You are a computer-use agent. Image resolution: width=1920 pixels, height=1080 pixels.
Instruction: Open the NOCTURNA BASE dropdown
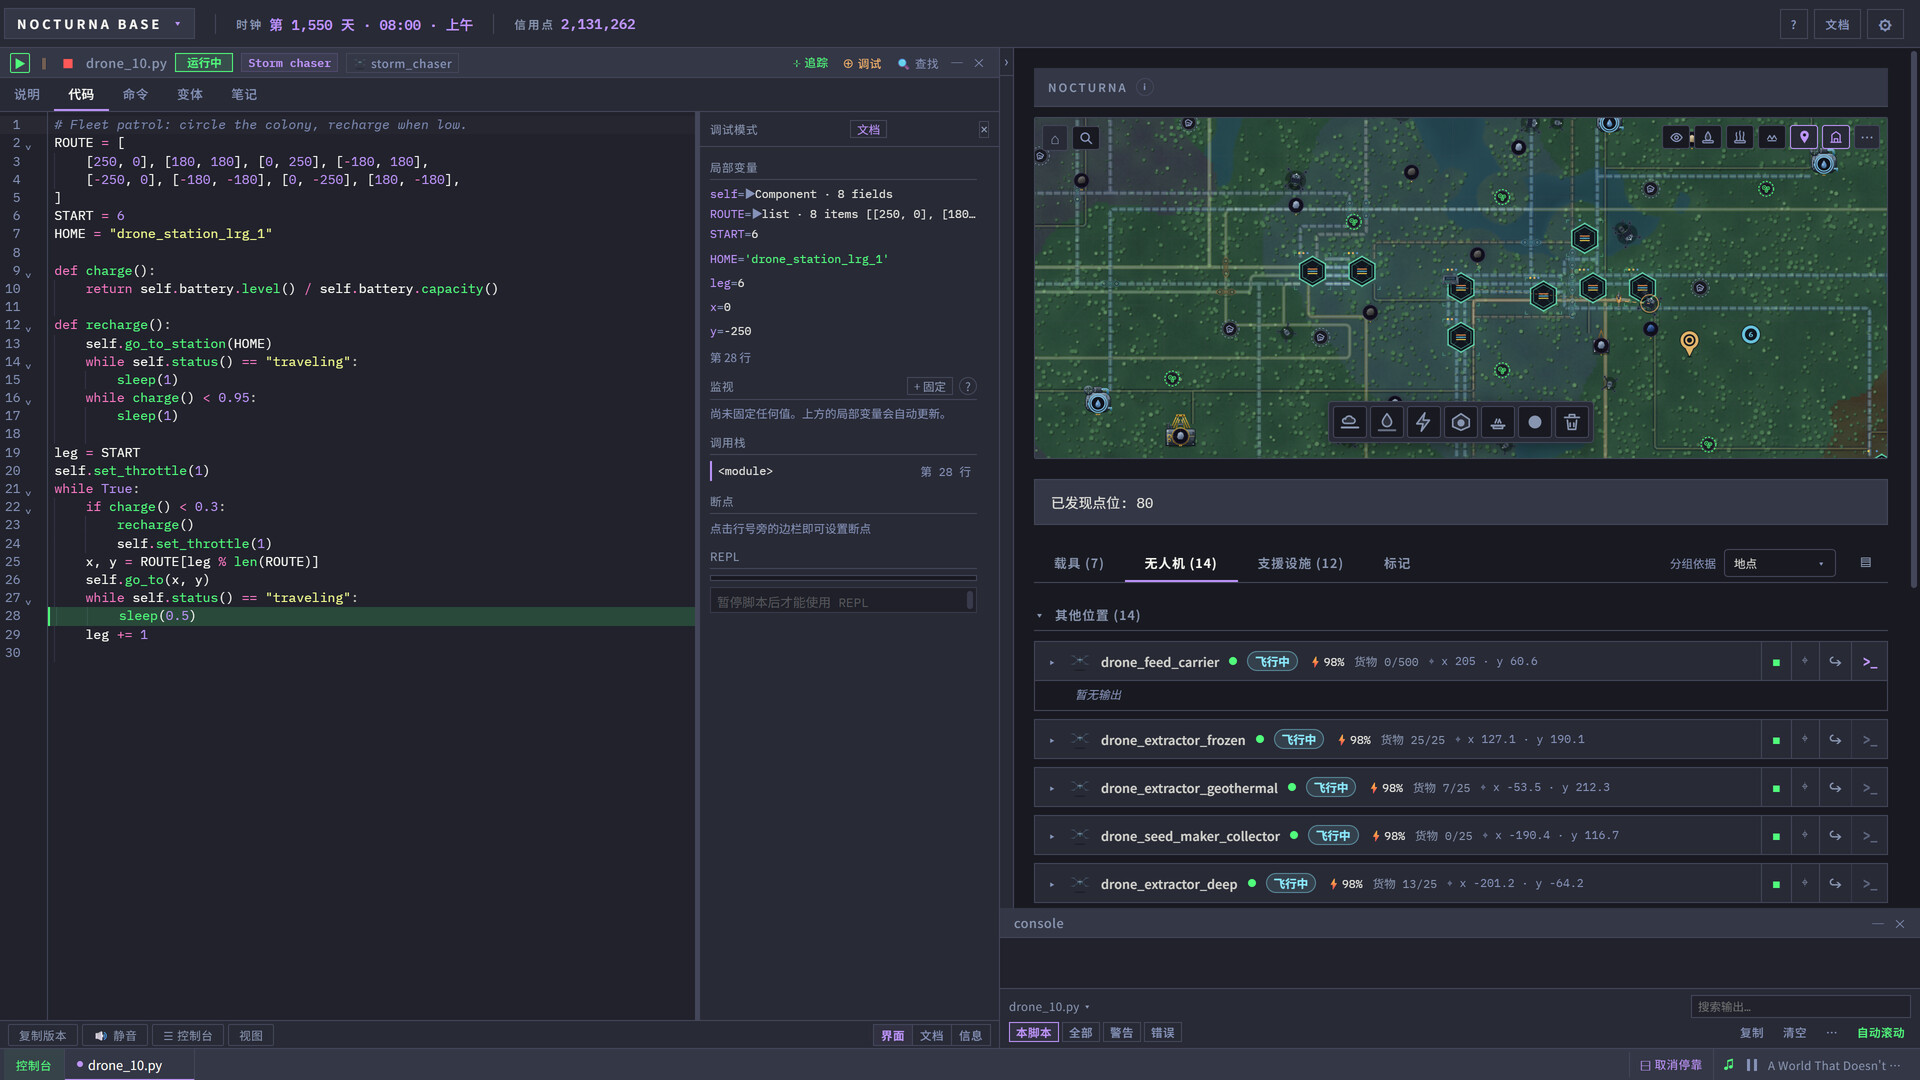98,24
